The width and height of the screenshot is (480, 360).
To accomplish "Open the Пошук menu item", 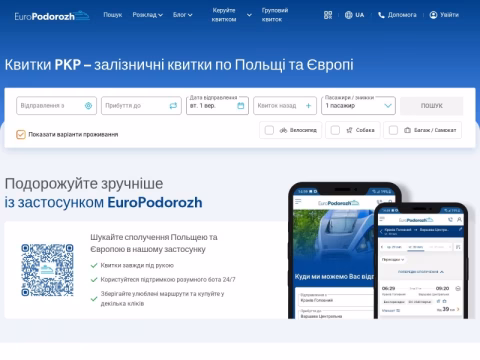I will (113, 15).
